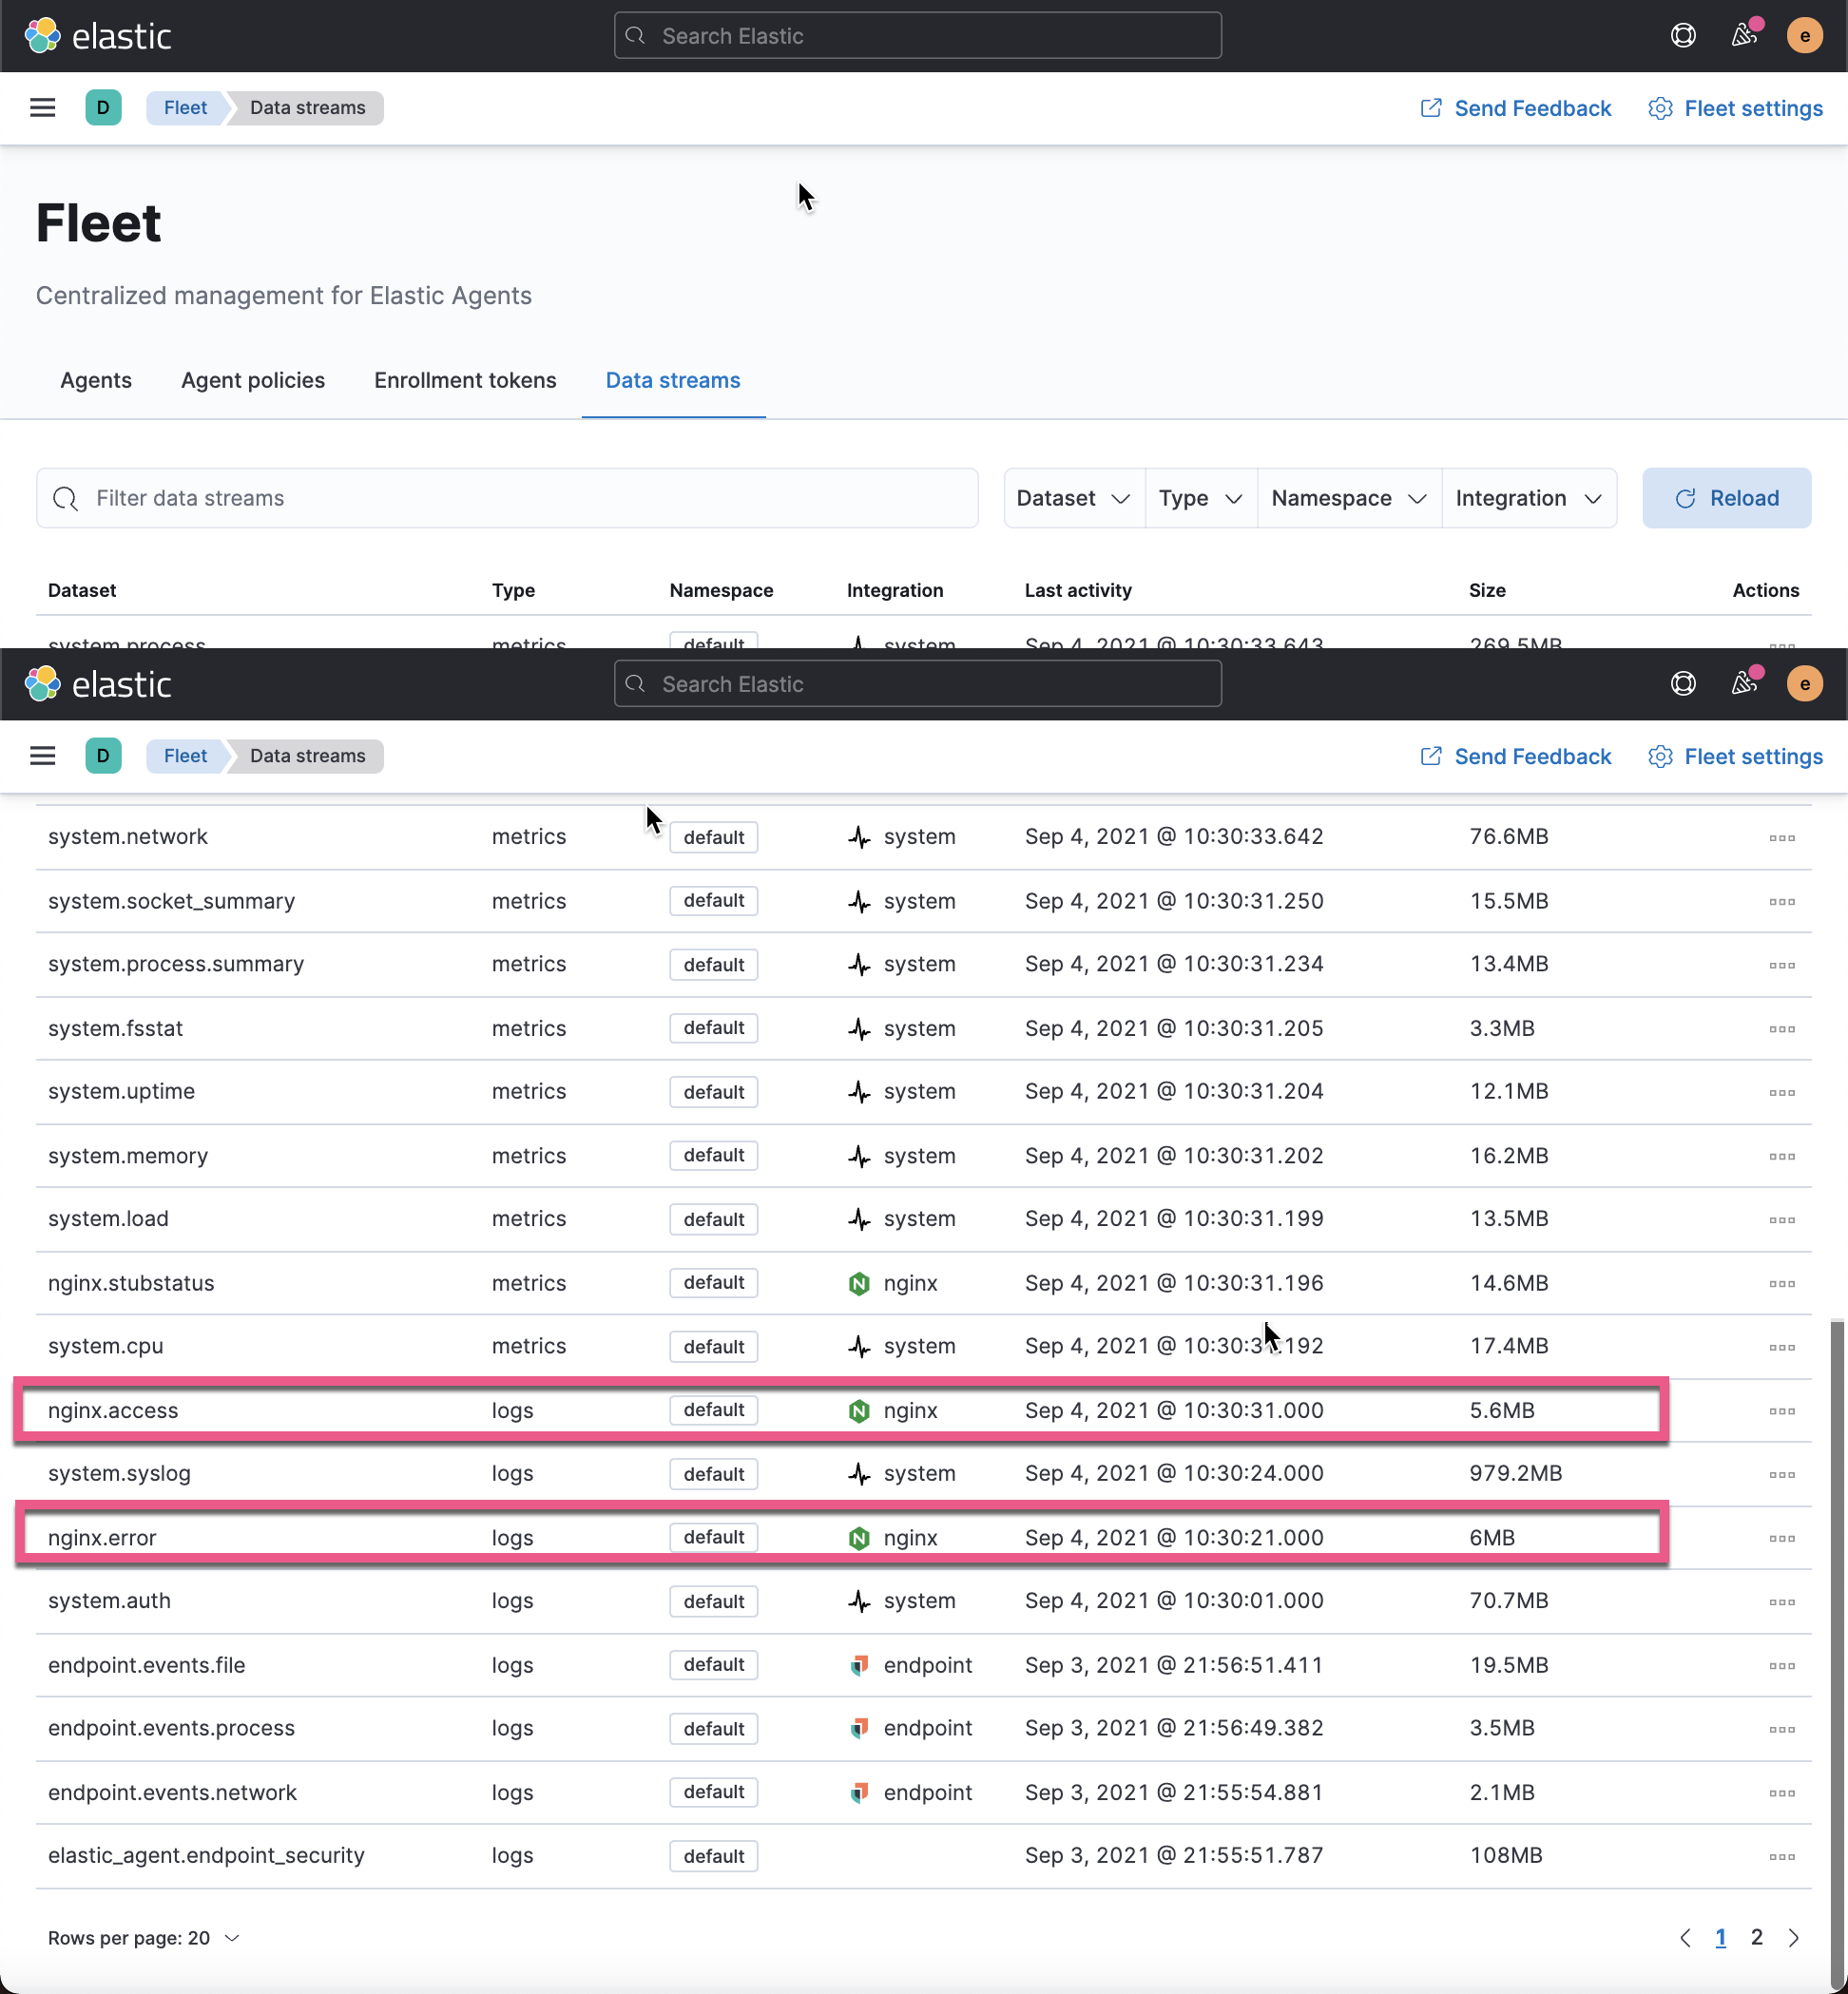Click the Send Feedback button
1848x1994 pixels.
pos(1516,107)
